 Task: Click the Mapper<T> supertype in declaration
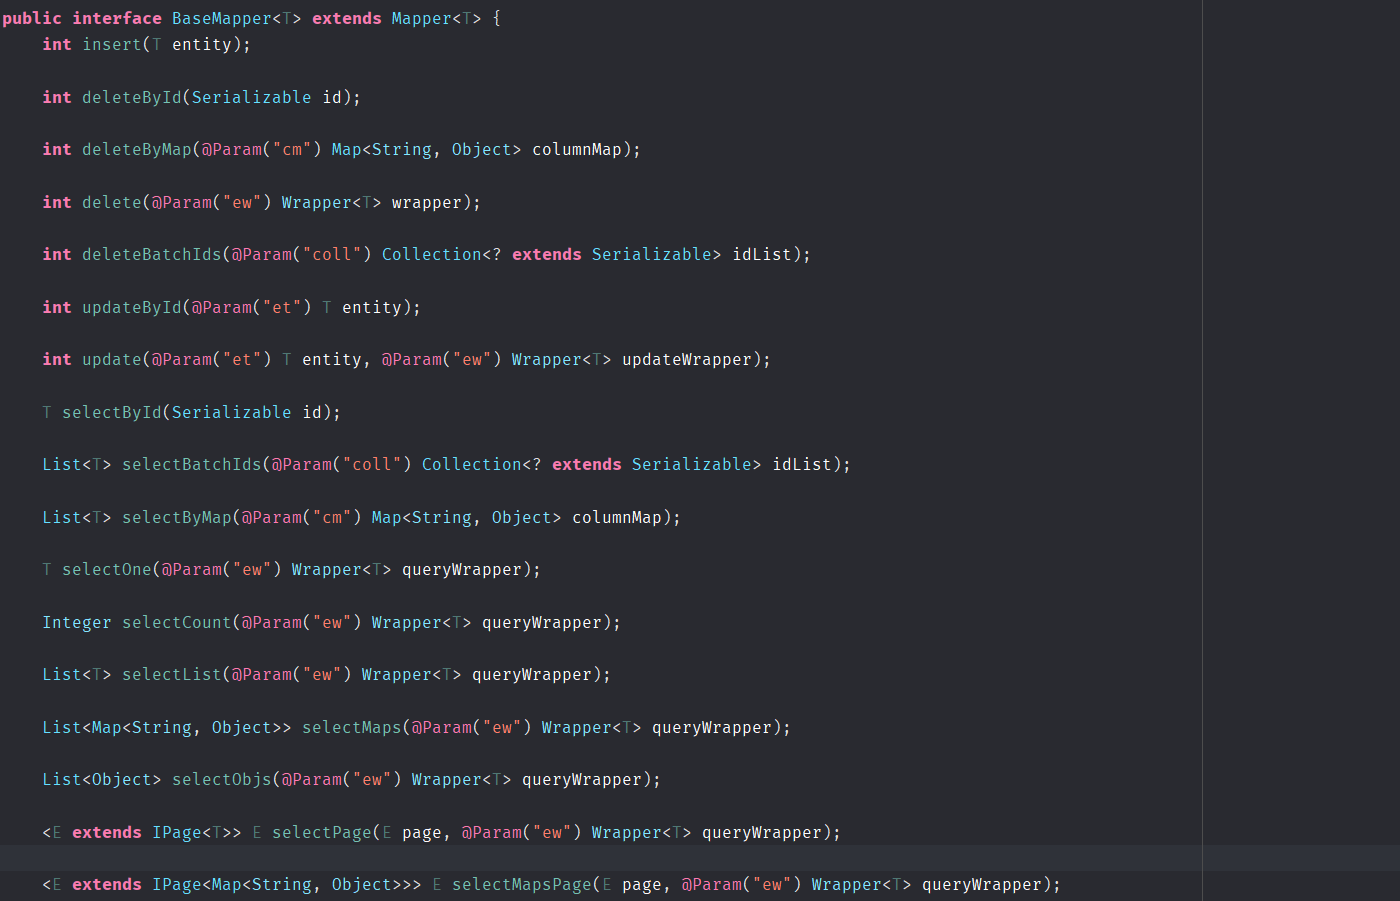click(437, 18)
